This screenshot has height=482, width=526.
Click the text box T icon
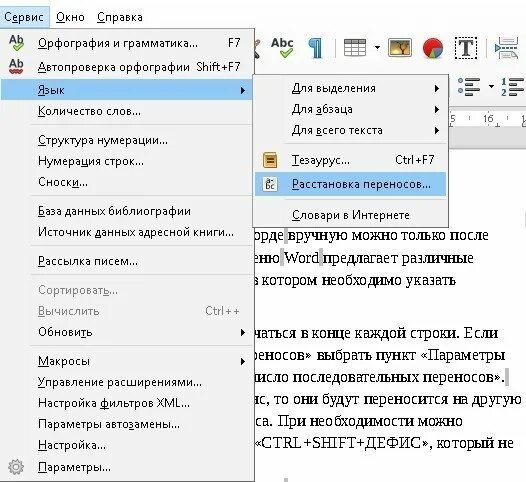(x=466, y=48)
